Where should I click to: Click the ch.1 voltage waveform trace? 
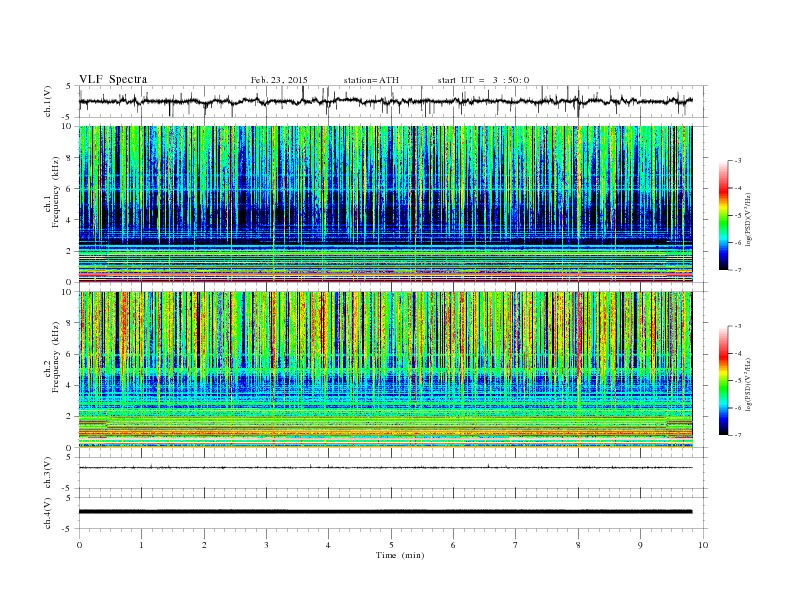coord(385,101)
